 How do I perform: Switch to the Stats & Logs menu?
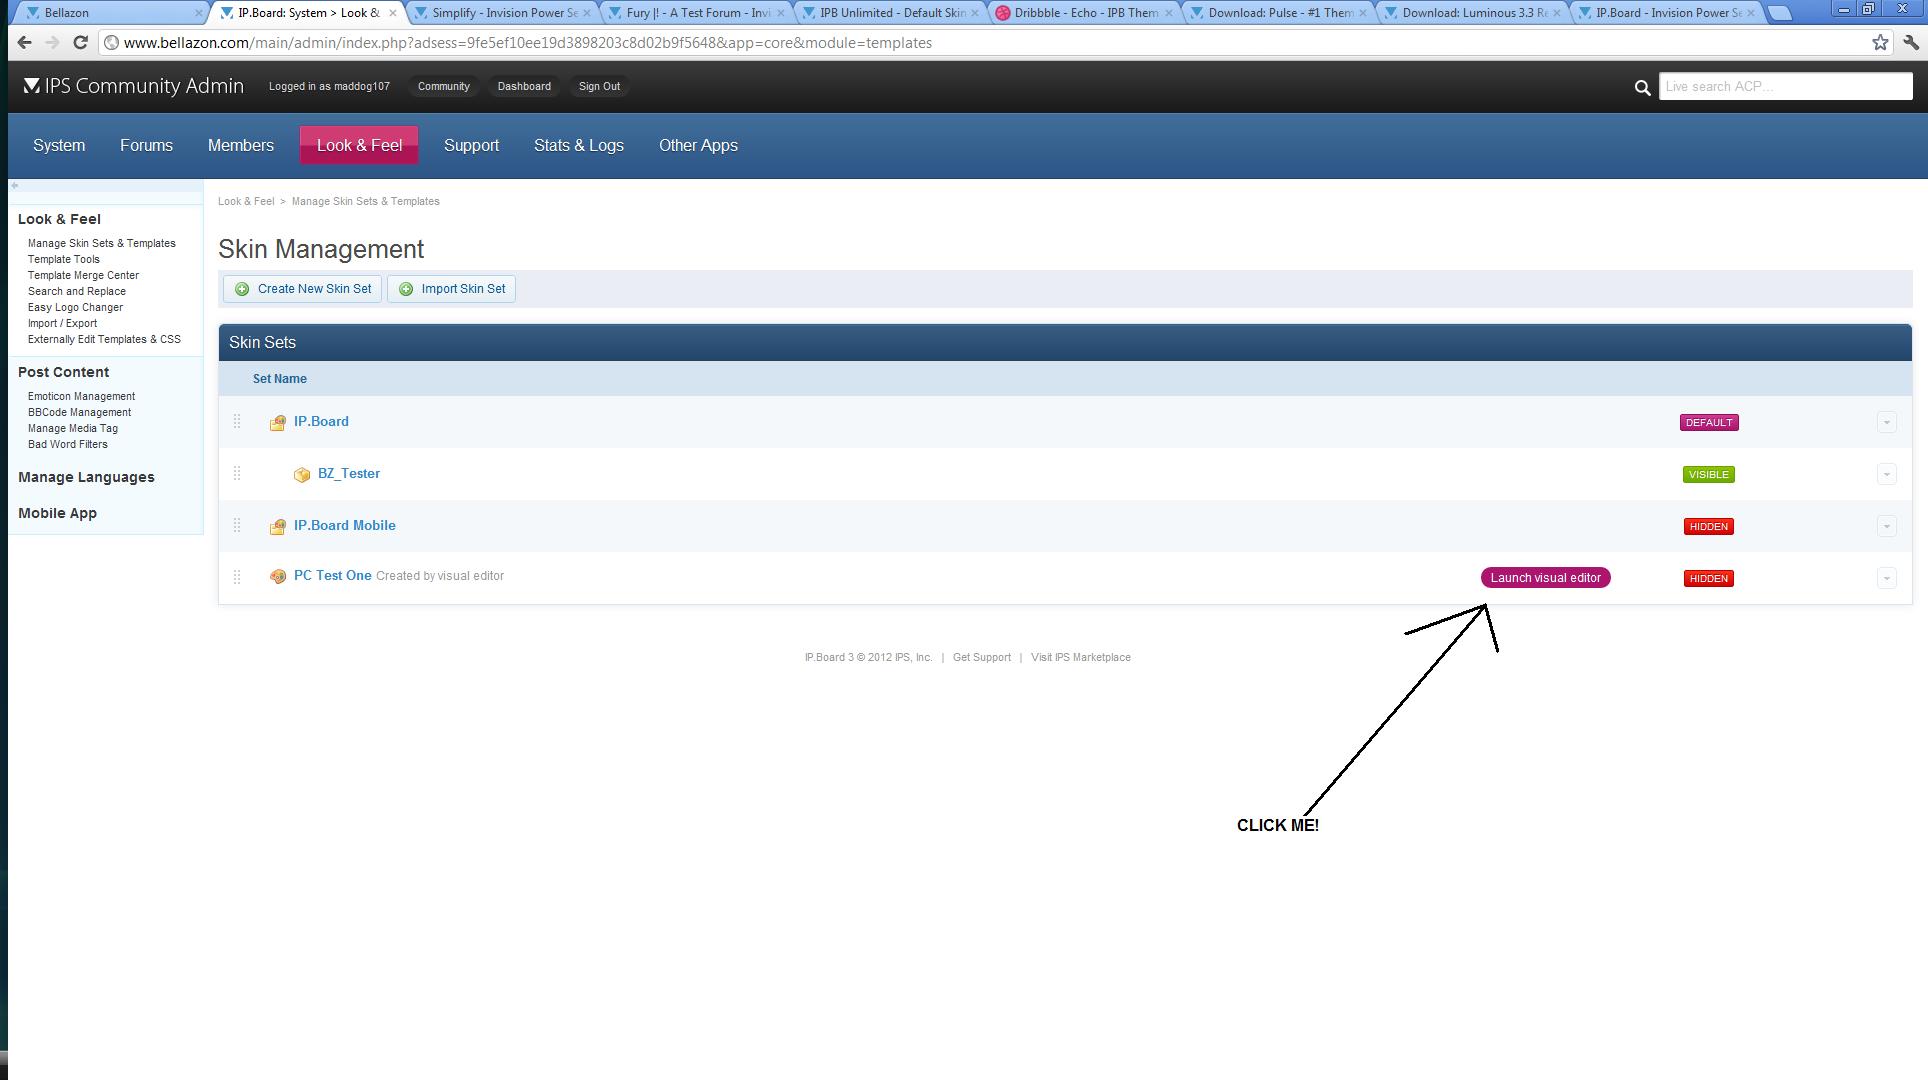click(x=578, y=145)
